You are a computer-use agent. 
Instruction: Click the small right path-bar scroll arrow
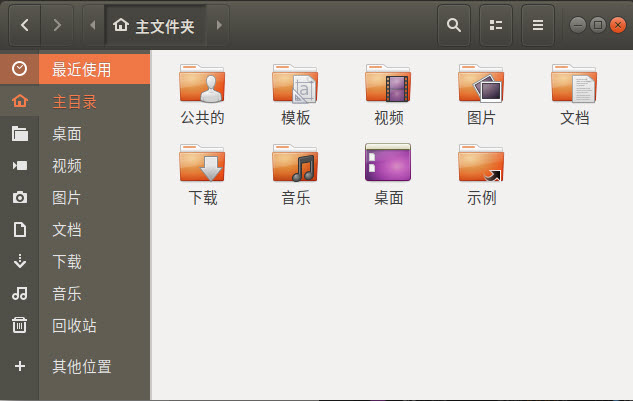coord(218,25)
